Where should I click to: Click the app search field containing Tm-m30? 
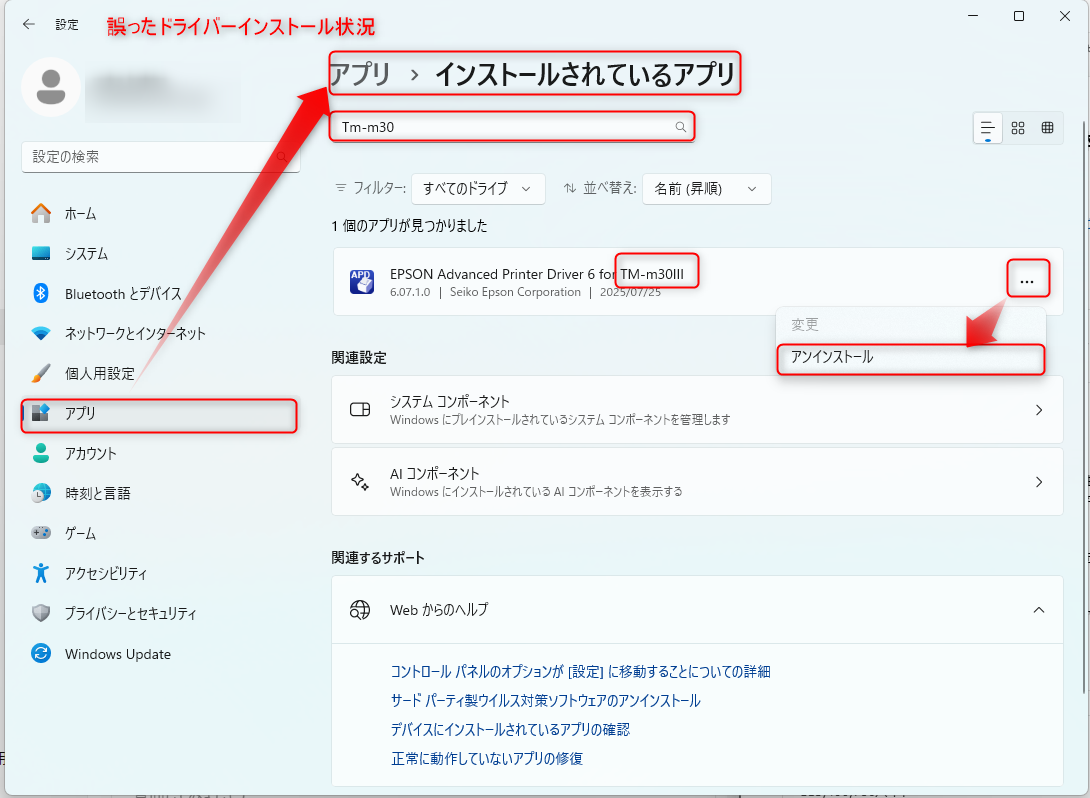point(512,127)
